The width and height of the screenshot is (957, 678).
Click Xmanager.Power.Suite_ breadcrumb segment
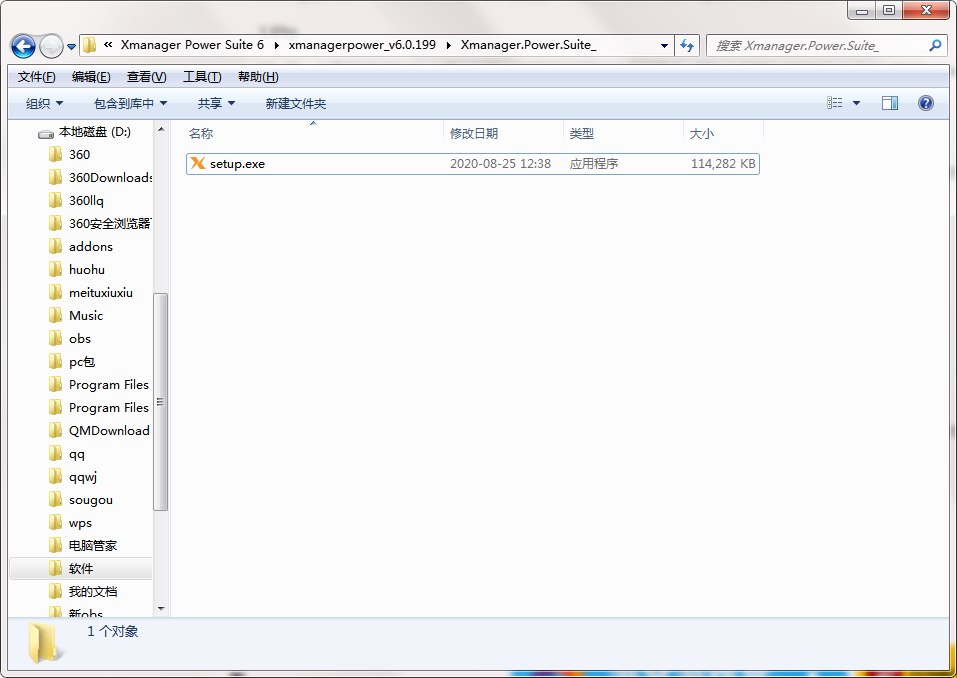pos(529,45)
